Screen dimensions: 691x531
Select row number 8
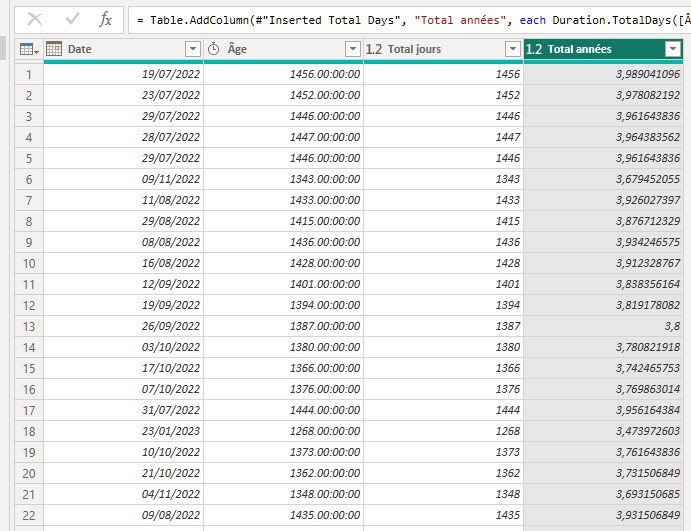click(x=29, y=221)
